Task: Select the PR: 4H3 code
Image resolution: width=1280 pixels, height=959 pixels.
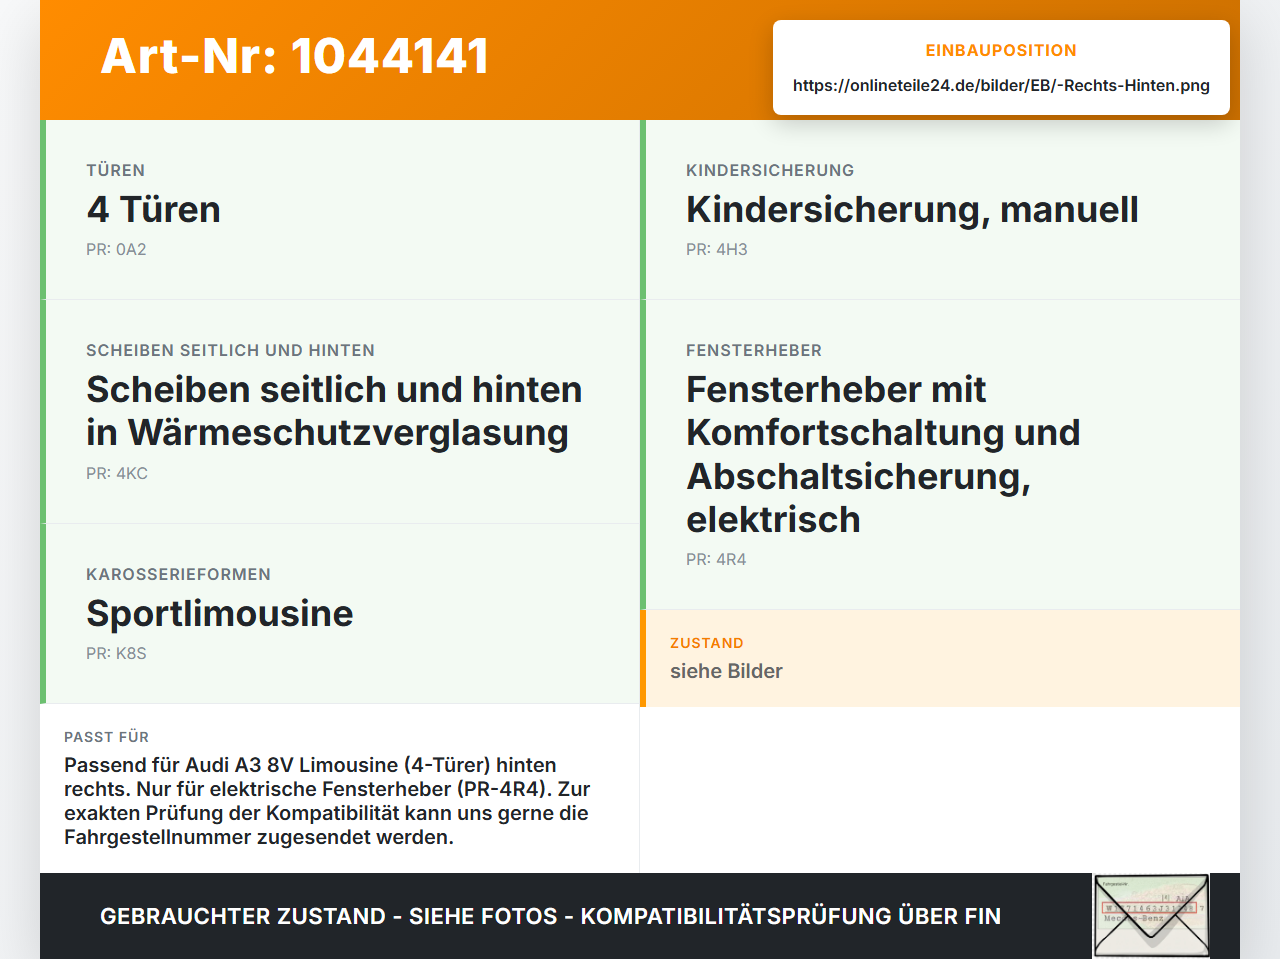Action: click(717, 250)
